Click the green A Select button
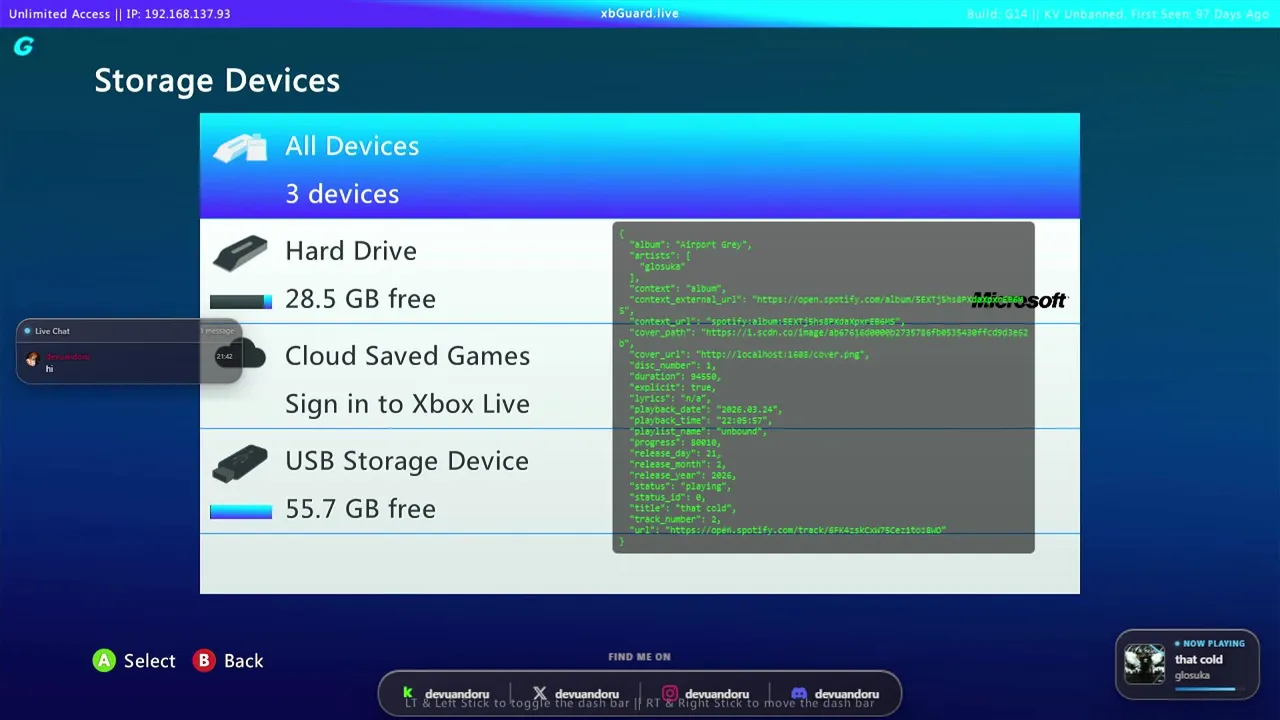The width and height of the screenshot is (1280, 720). (x=104, y=660)
